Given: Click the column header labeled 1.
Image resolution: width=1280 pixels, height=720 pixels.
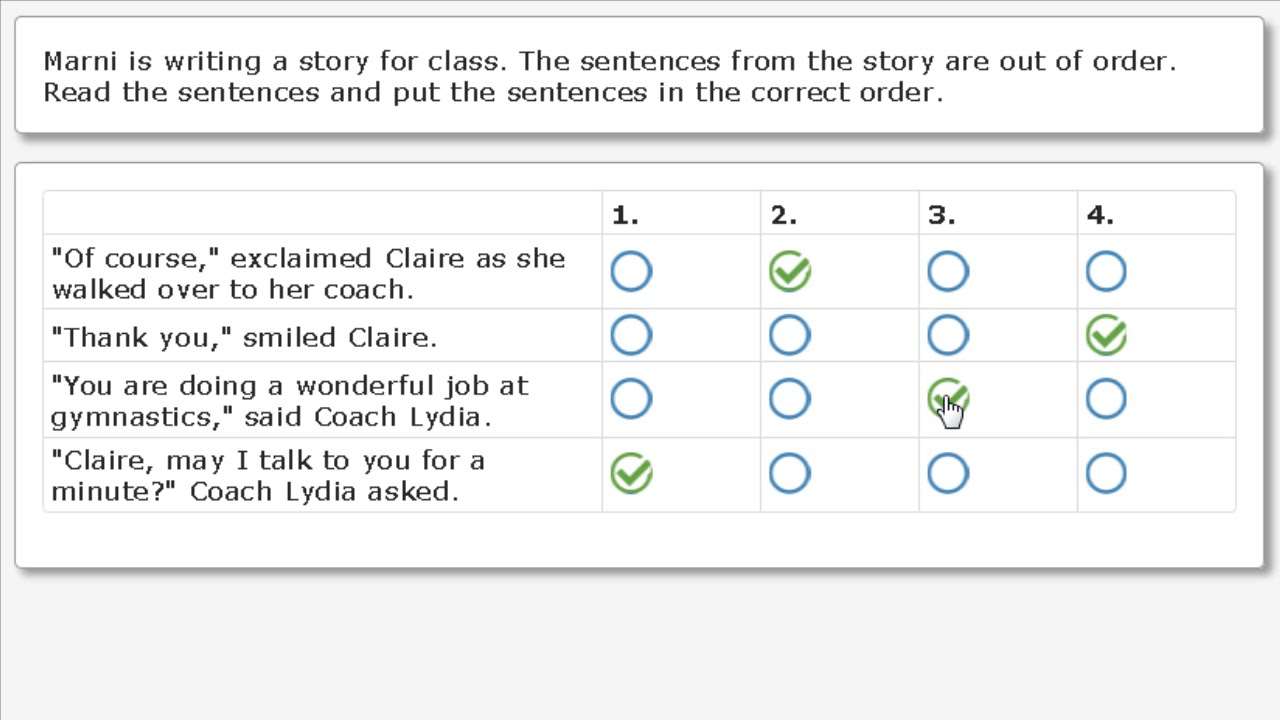Looking at the screenshot, I should point(625,215).
